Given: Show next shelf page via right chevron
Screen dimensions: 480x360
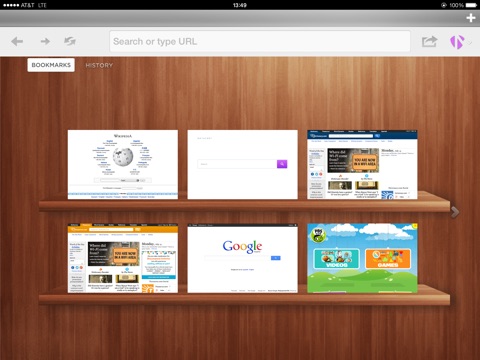Looking at the screenshot, I should 455,212.
